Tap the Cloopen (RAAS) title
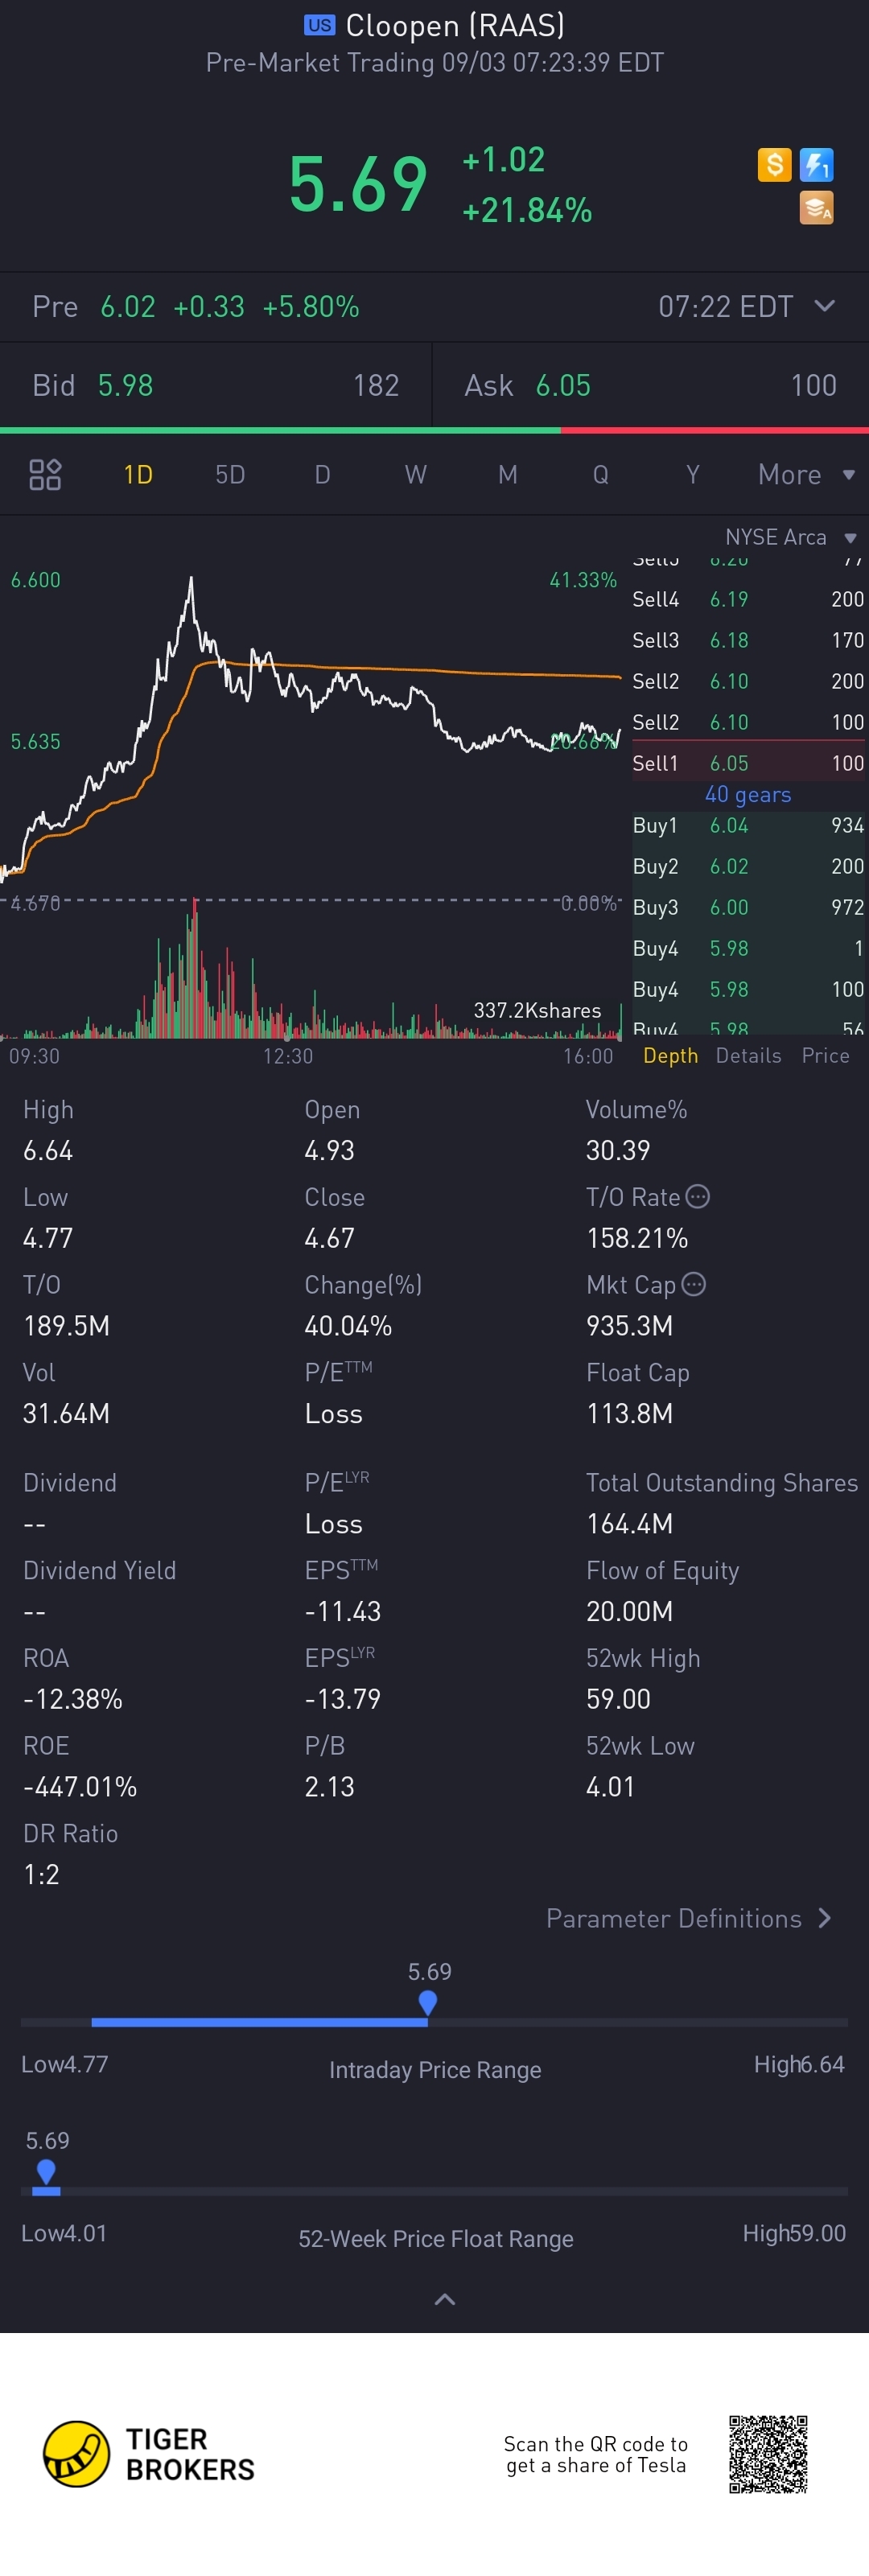 [x=455, y=25]
